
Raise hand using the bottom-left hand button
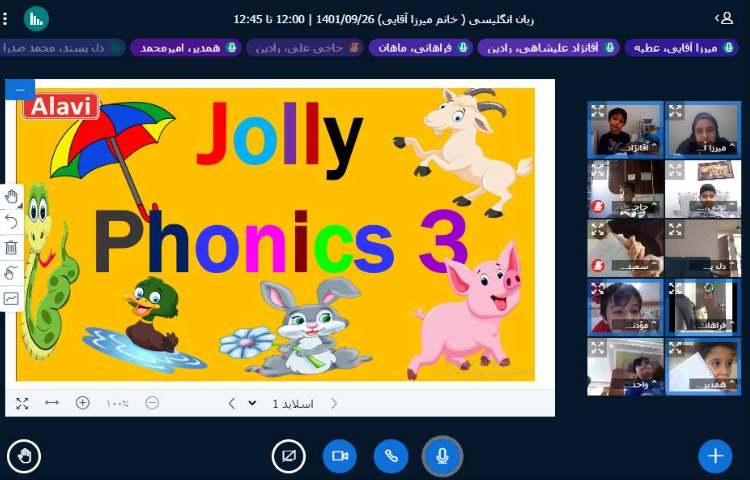click(x=24, y=456)
